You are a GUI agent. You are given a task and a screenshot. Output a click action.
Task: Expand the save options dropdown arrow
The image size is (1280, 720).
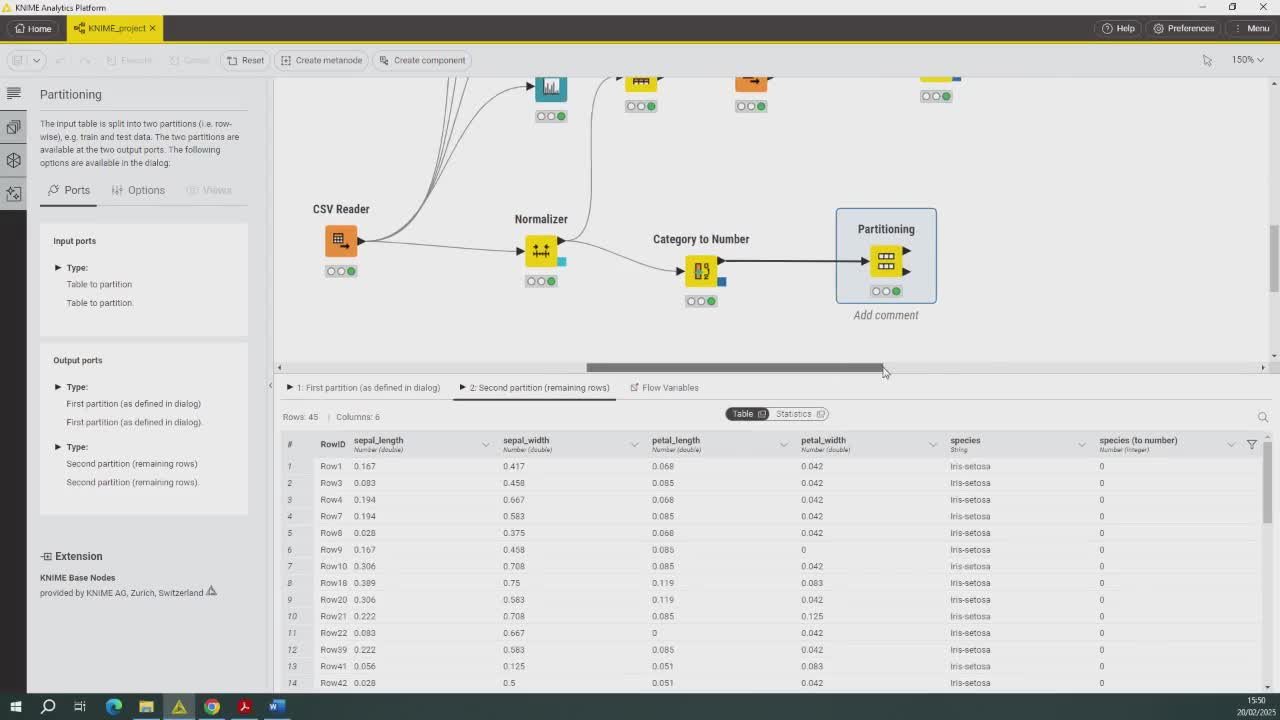(36, 60)
